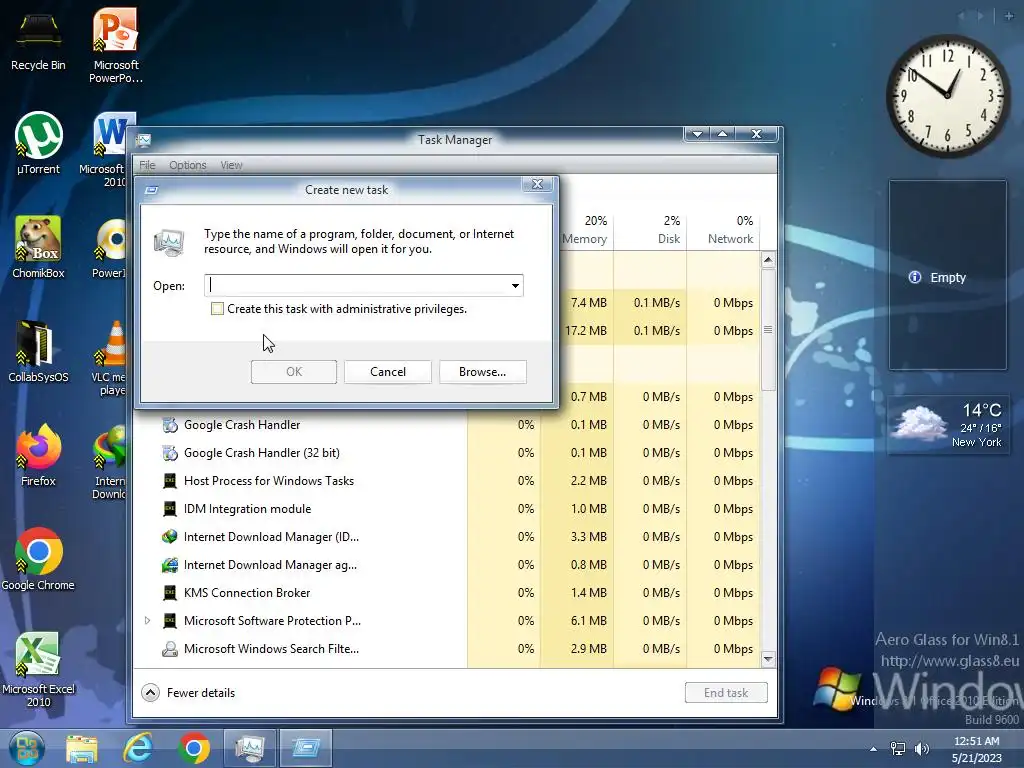Click the 6.1 MB memory cell
The height and width of the screenshot is (768, 1024).
point(588,621)
